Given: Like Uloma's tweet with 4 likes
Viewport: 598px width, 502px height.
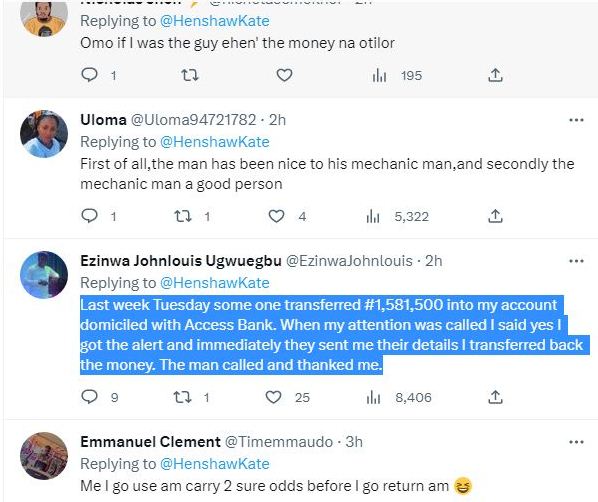Looking at the screenshot, I should coord(276,216).
